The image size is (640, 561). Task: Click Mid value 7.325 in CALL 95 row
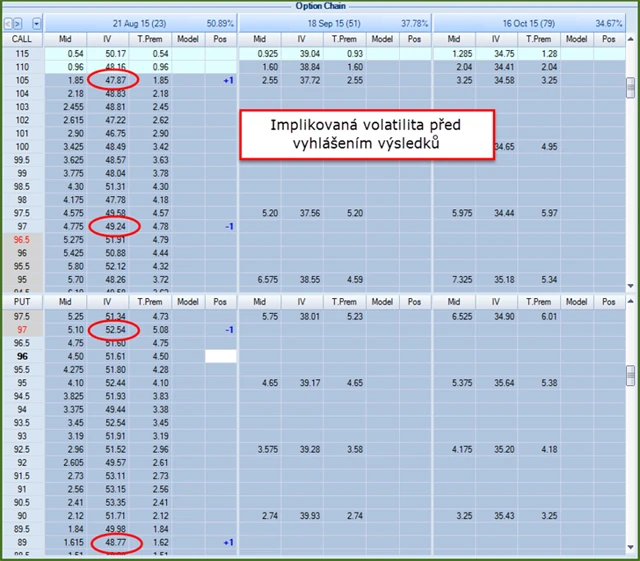(462, 280)
